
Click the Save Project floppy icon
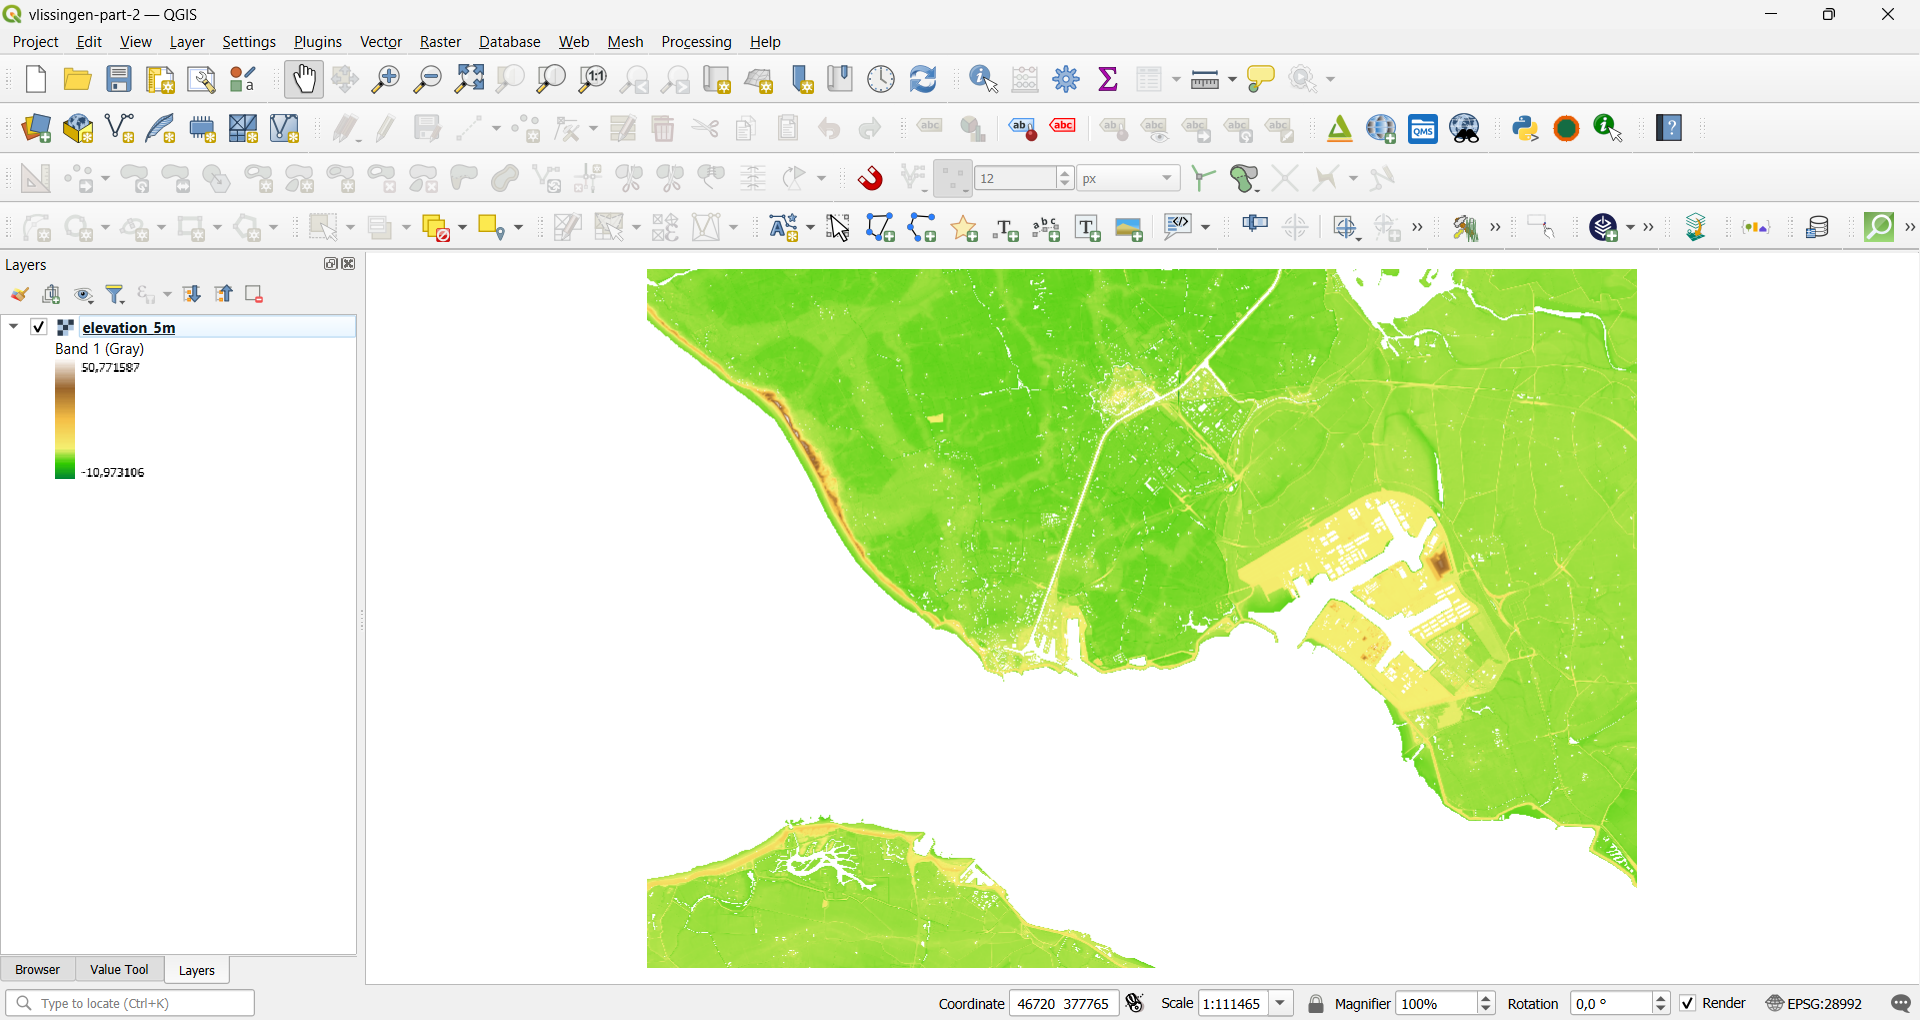point(120,79)
